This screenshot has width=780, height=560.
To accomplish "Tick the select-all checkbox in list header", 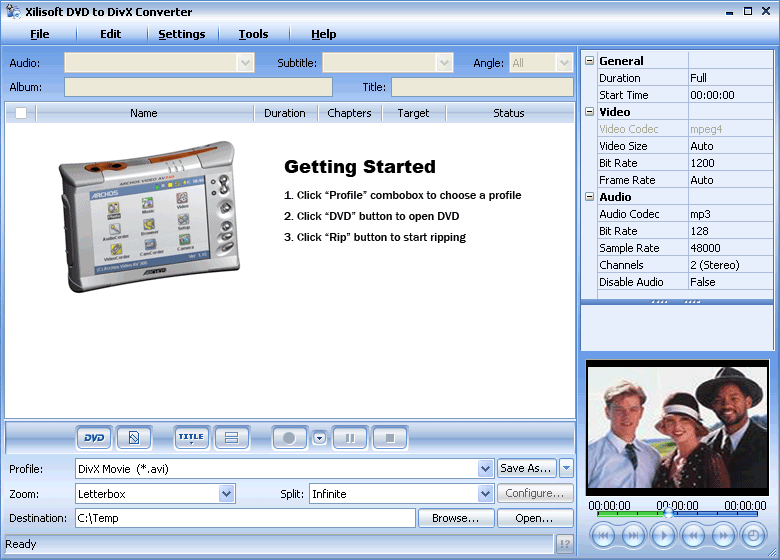I will pos(21,113).
